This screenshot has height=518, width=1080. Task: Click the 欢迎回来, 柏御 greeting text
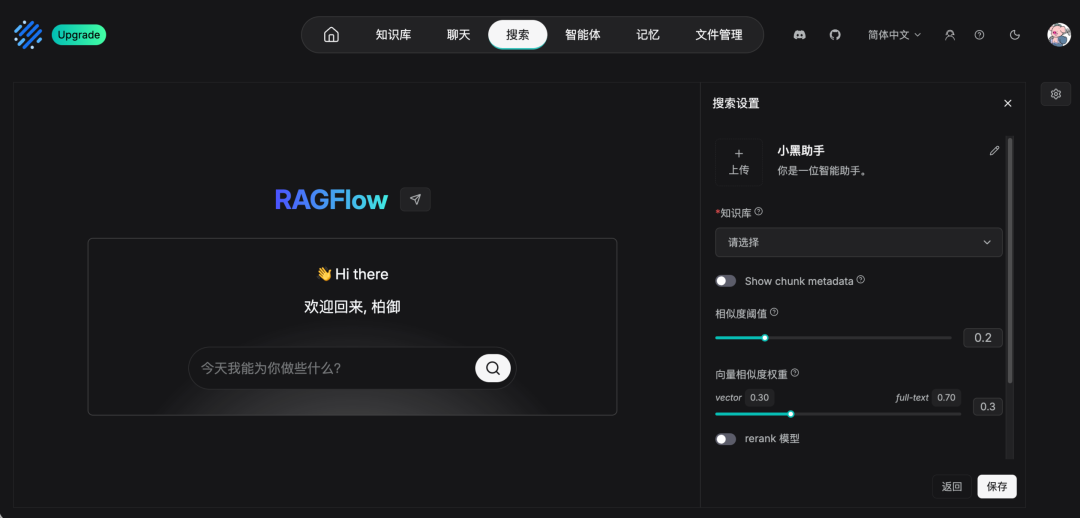coord(352,307)
